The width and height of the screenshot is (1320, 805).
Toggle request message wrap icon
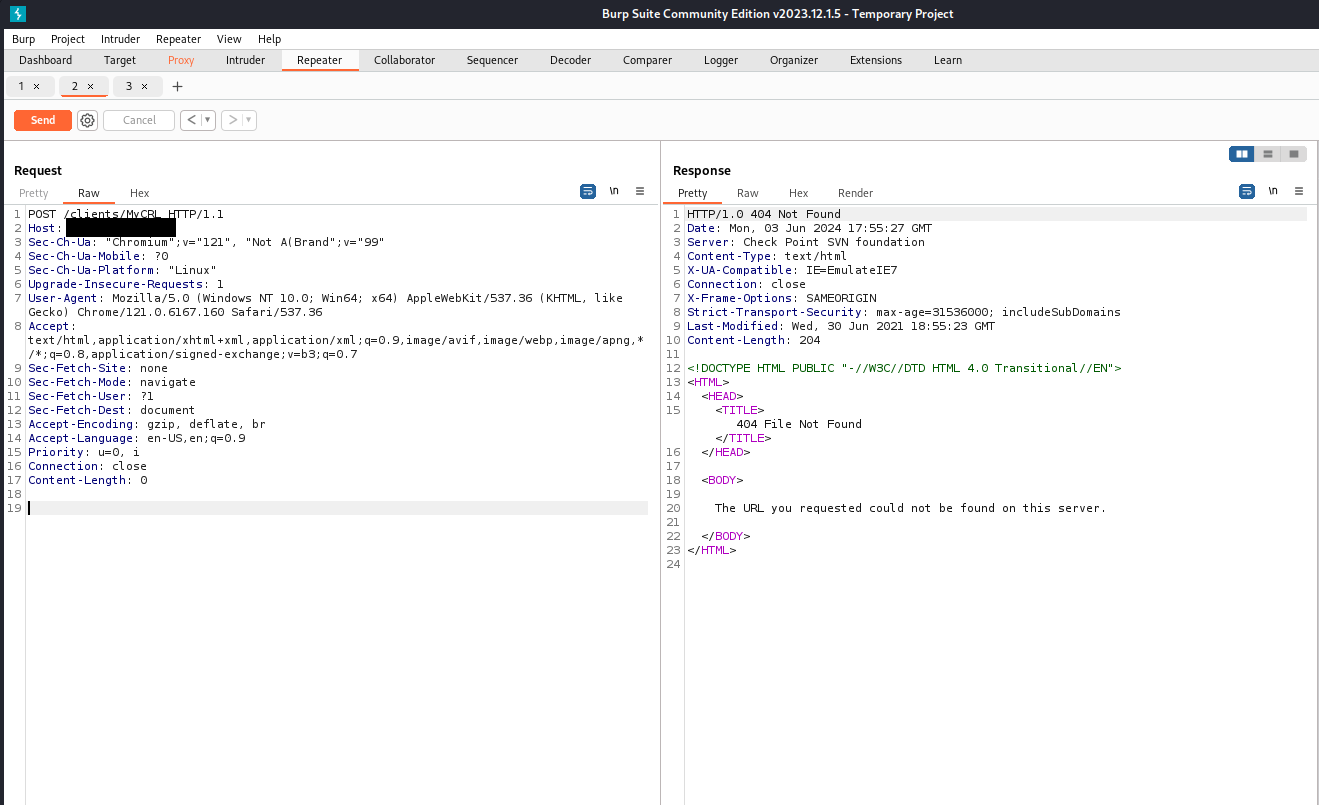point(588,191)
